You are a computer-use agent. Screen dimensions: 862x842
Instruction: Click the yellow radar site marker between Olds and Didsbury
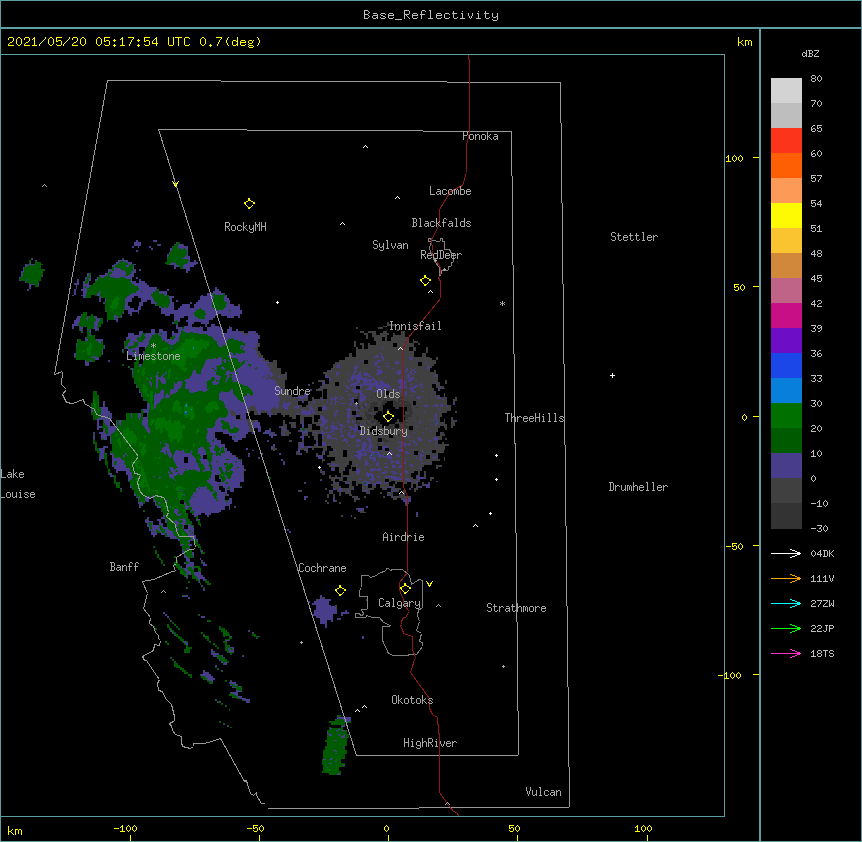coord(388,416)
